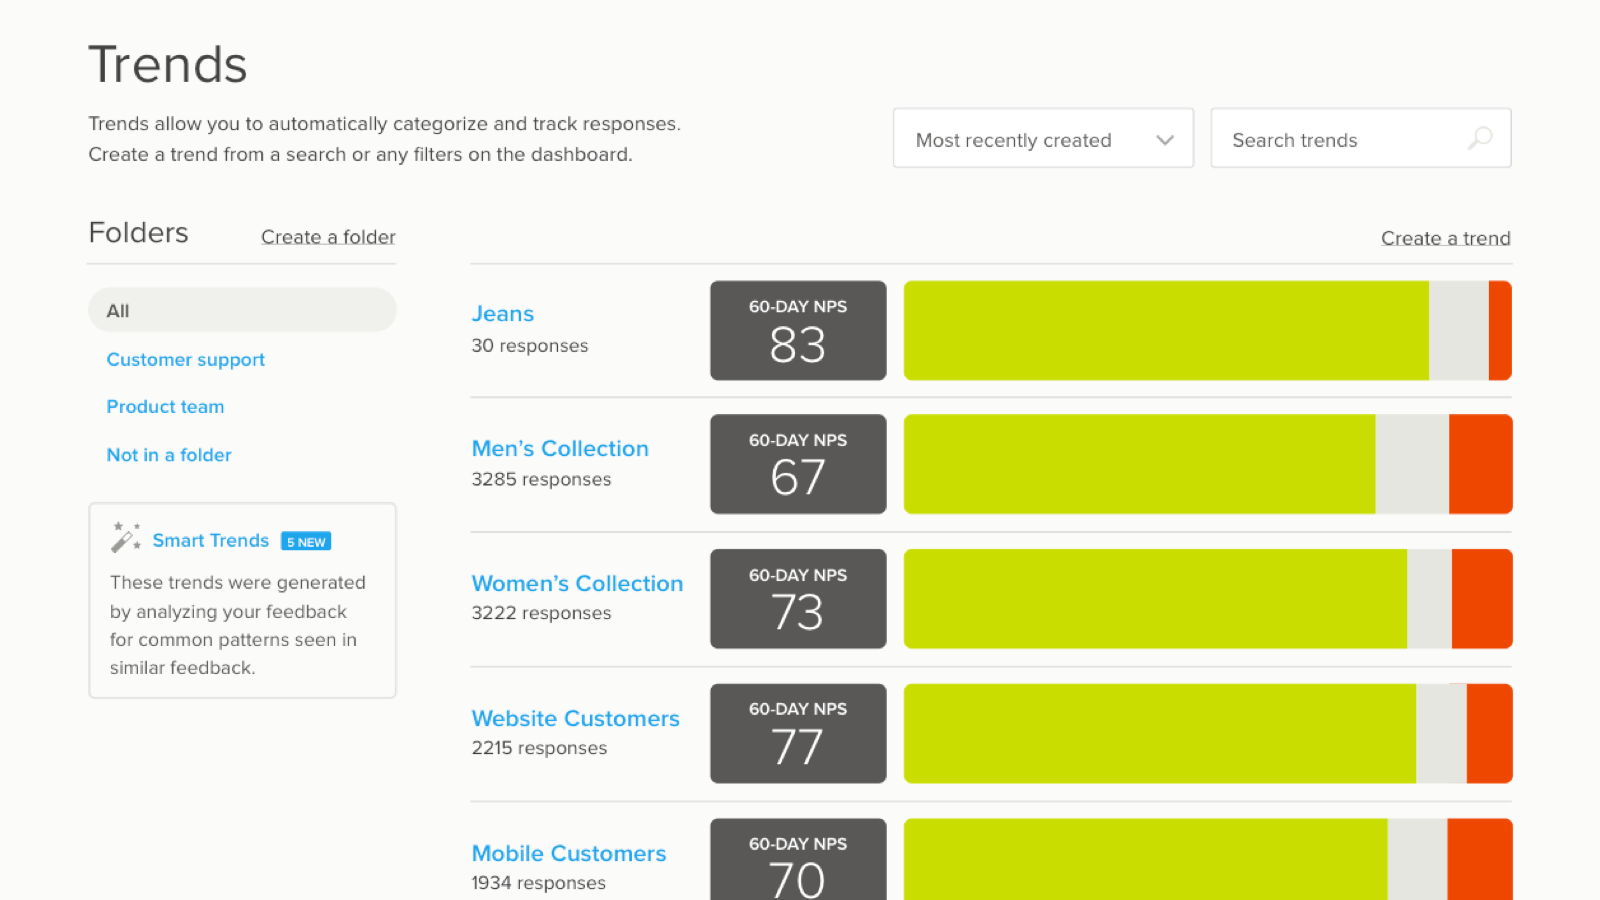Select the All folder

[242, 310]
